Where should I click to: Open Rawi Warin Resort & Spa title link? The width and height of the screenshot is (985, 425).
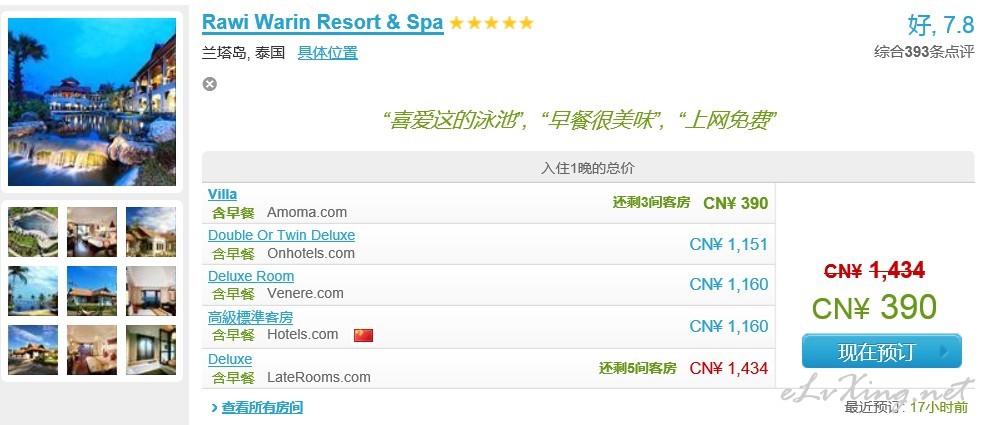322,23
